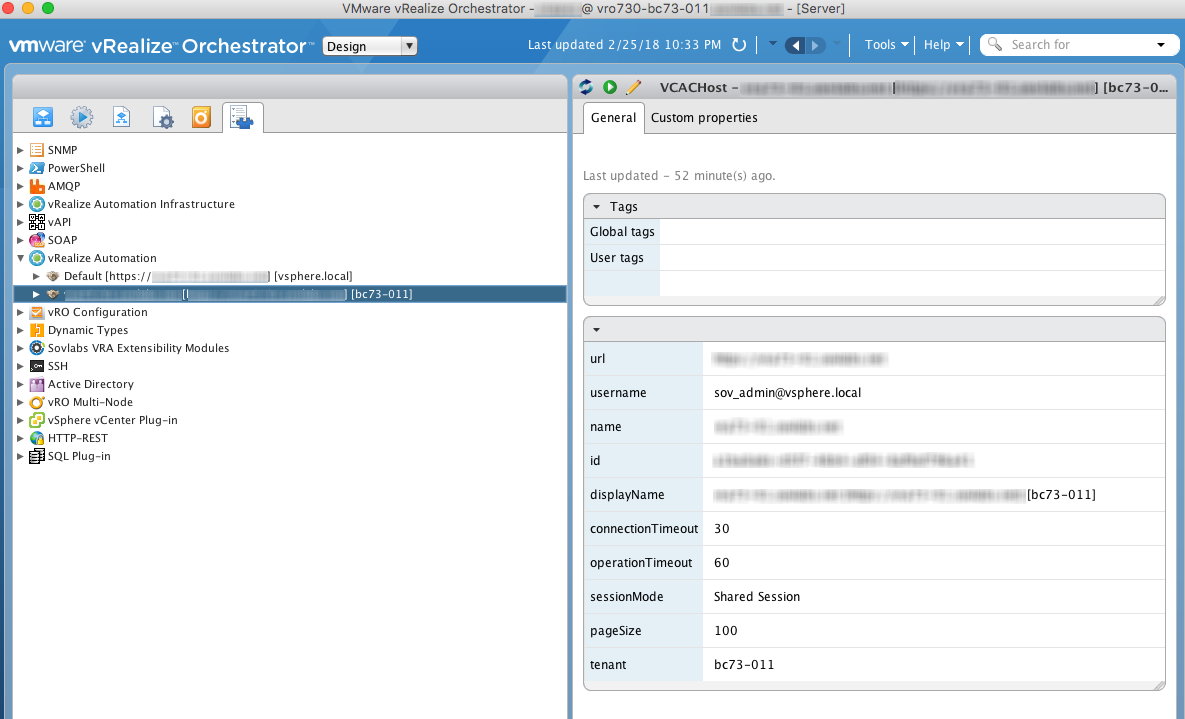
Task: Click the Global tags row label
Action: (622, 231)
